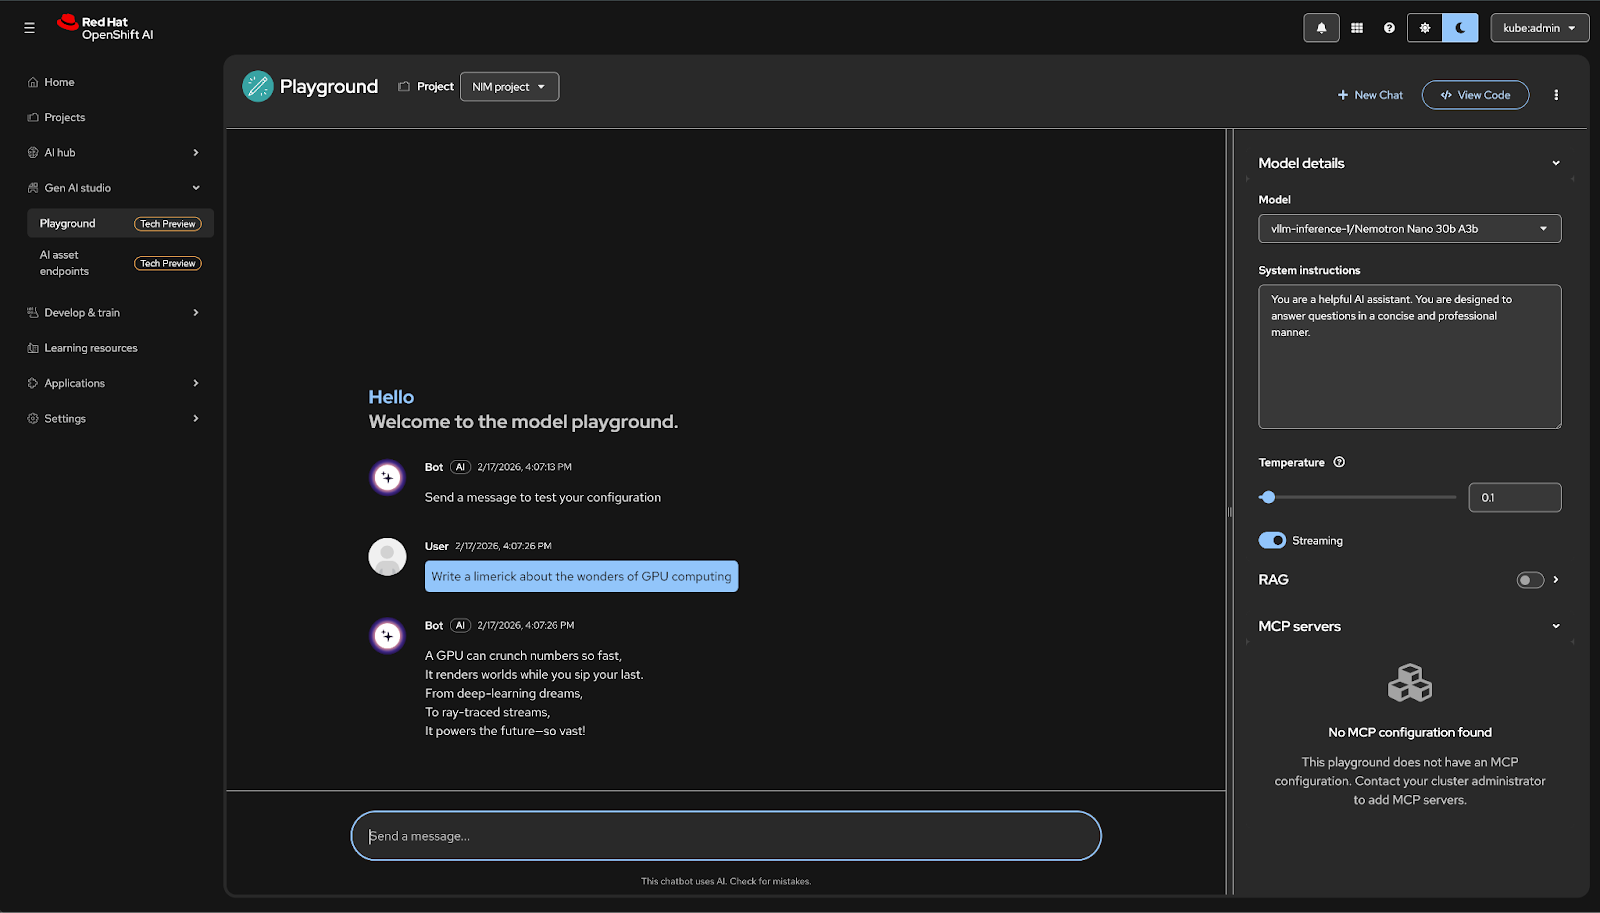Open the Model selection dropdown
The image size is (1600, 913).
1408,229
